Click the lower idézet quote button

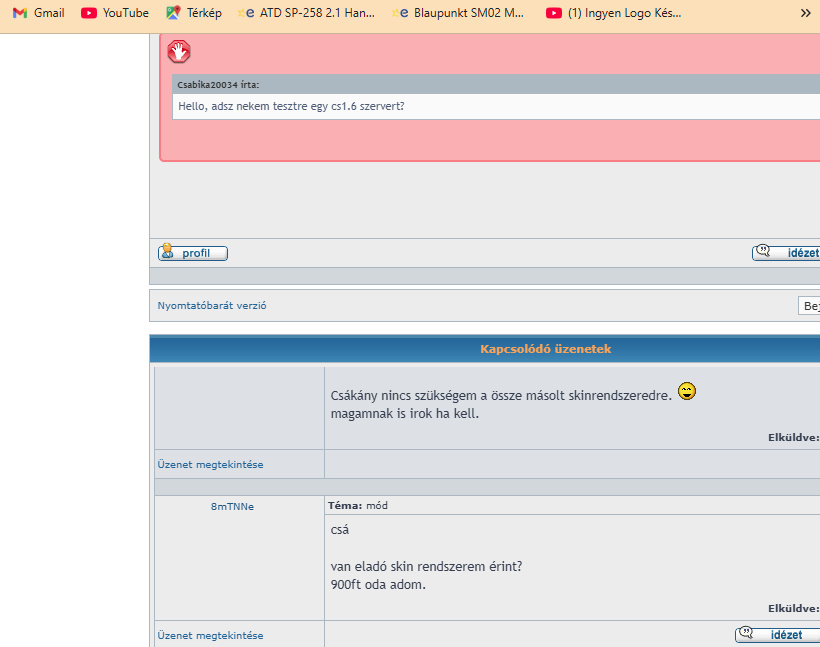[778, 634]
